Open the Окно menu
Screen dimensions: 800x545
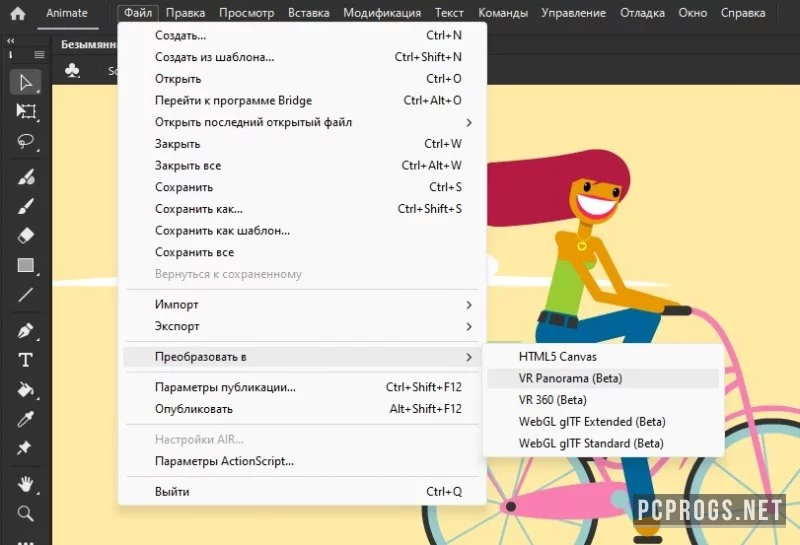[x=692, y=13]
